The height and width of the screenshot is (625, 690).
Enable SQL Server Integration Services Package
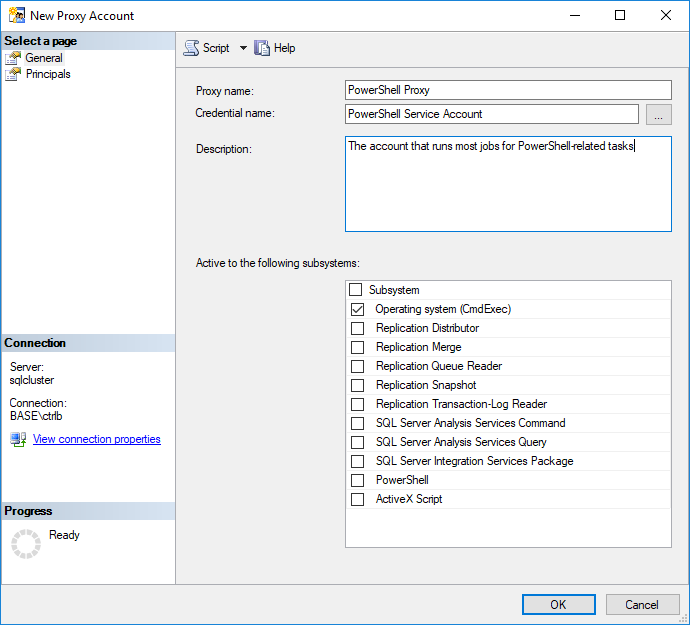[x=357, y=462]
